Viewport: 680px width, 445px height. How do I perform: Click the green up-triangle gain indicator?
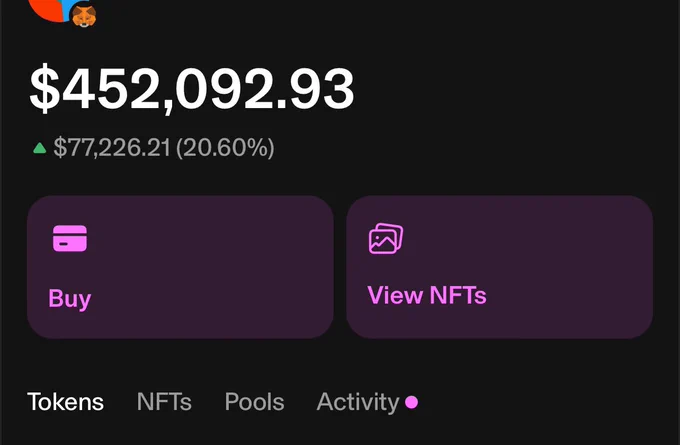39,148
